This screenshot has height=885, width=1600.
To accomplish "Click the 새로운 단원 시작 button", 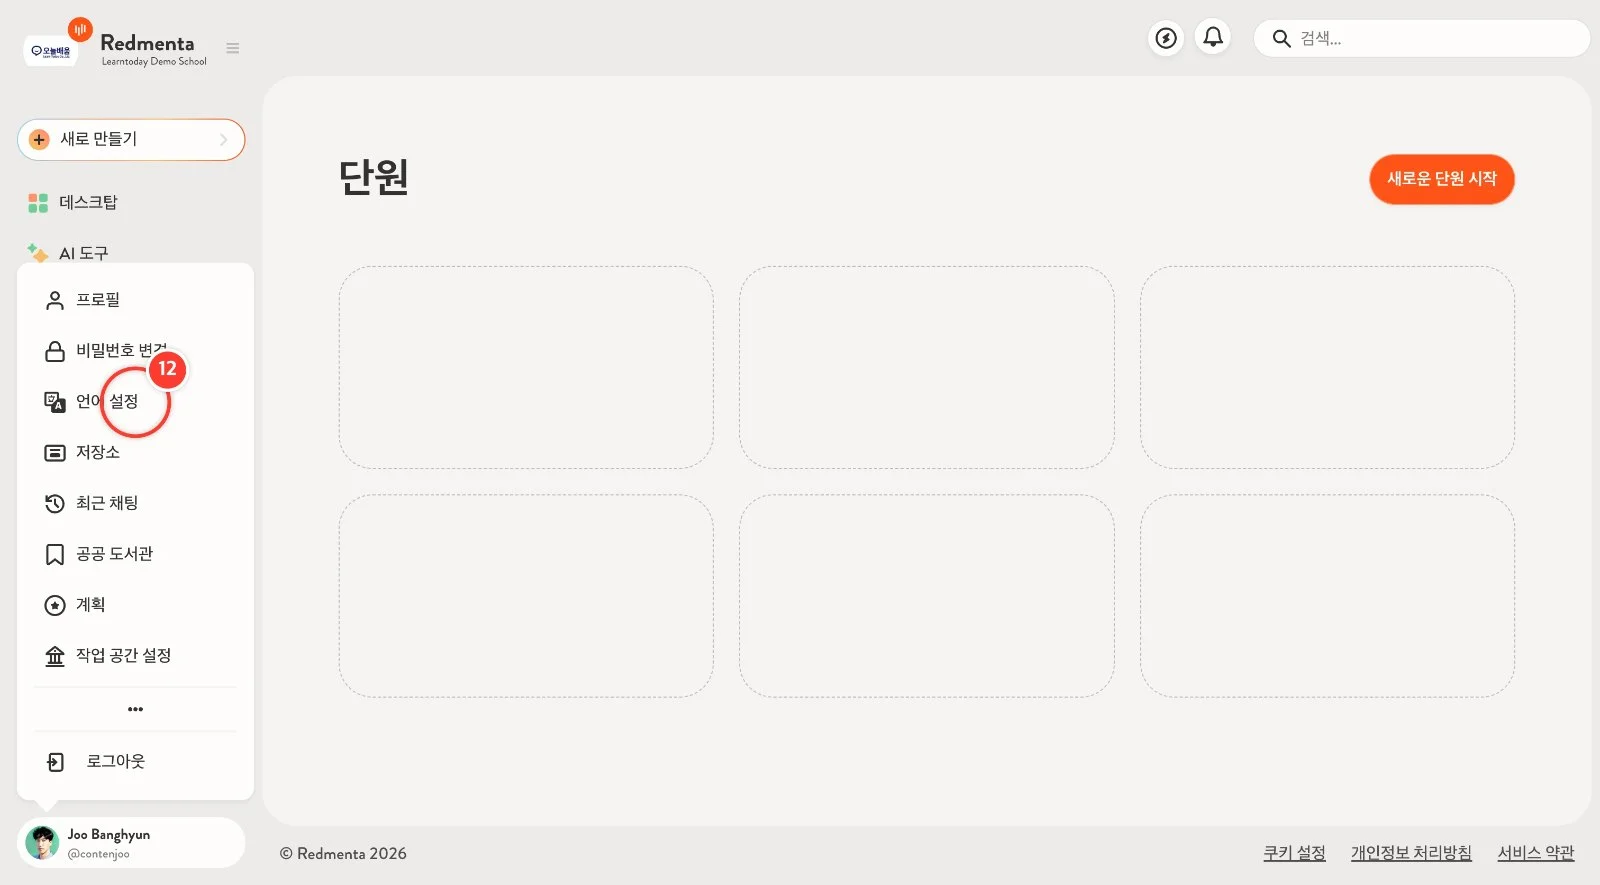I will pyautogui.click(x=1441, y=179).
